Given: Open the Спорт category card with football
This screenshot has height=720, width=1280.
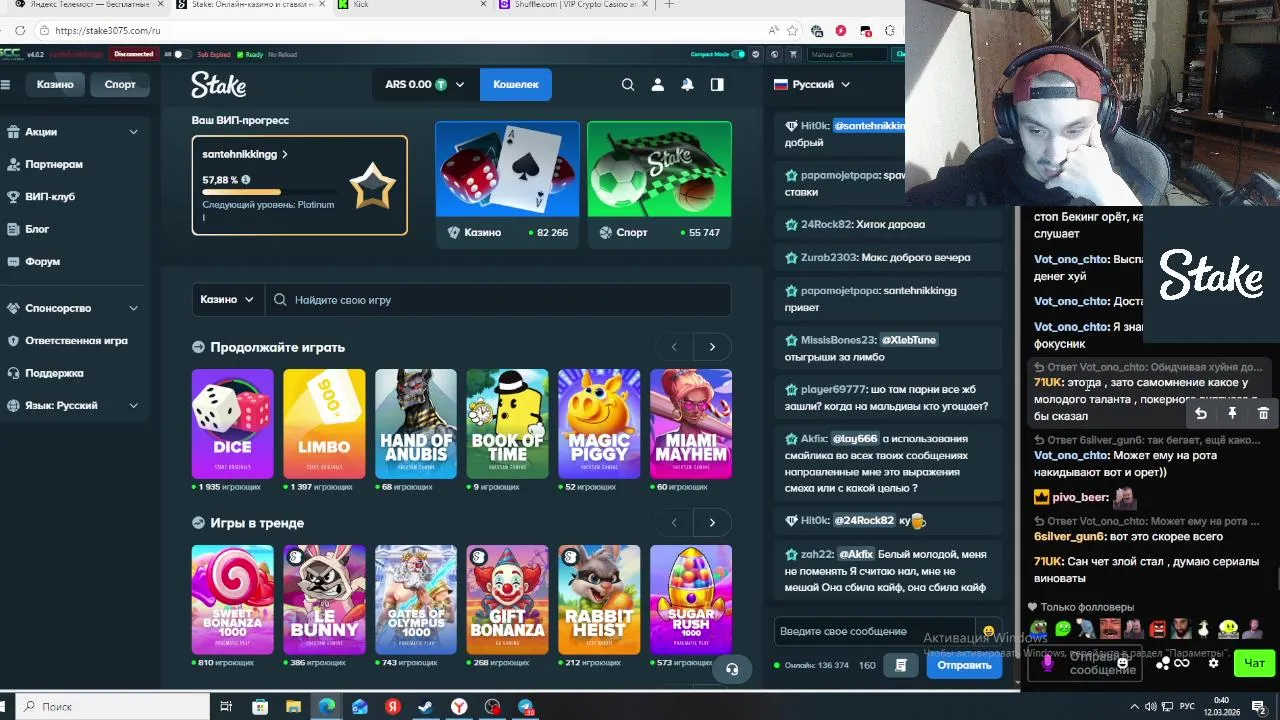Looking at the screenshot, I should click(659, 183).
